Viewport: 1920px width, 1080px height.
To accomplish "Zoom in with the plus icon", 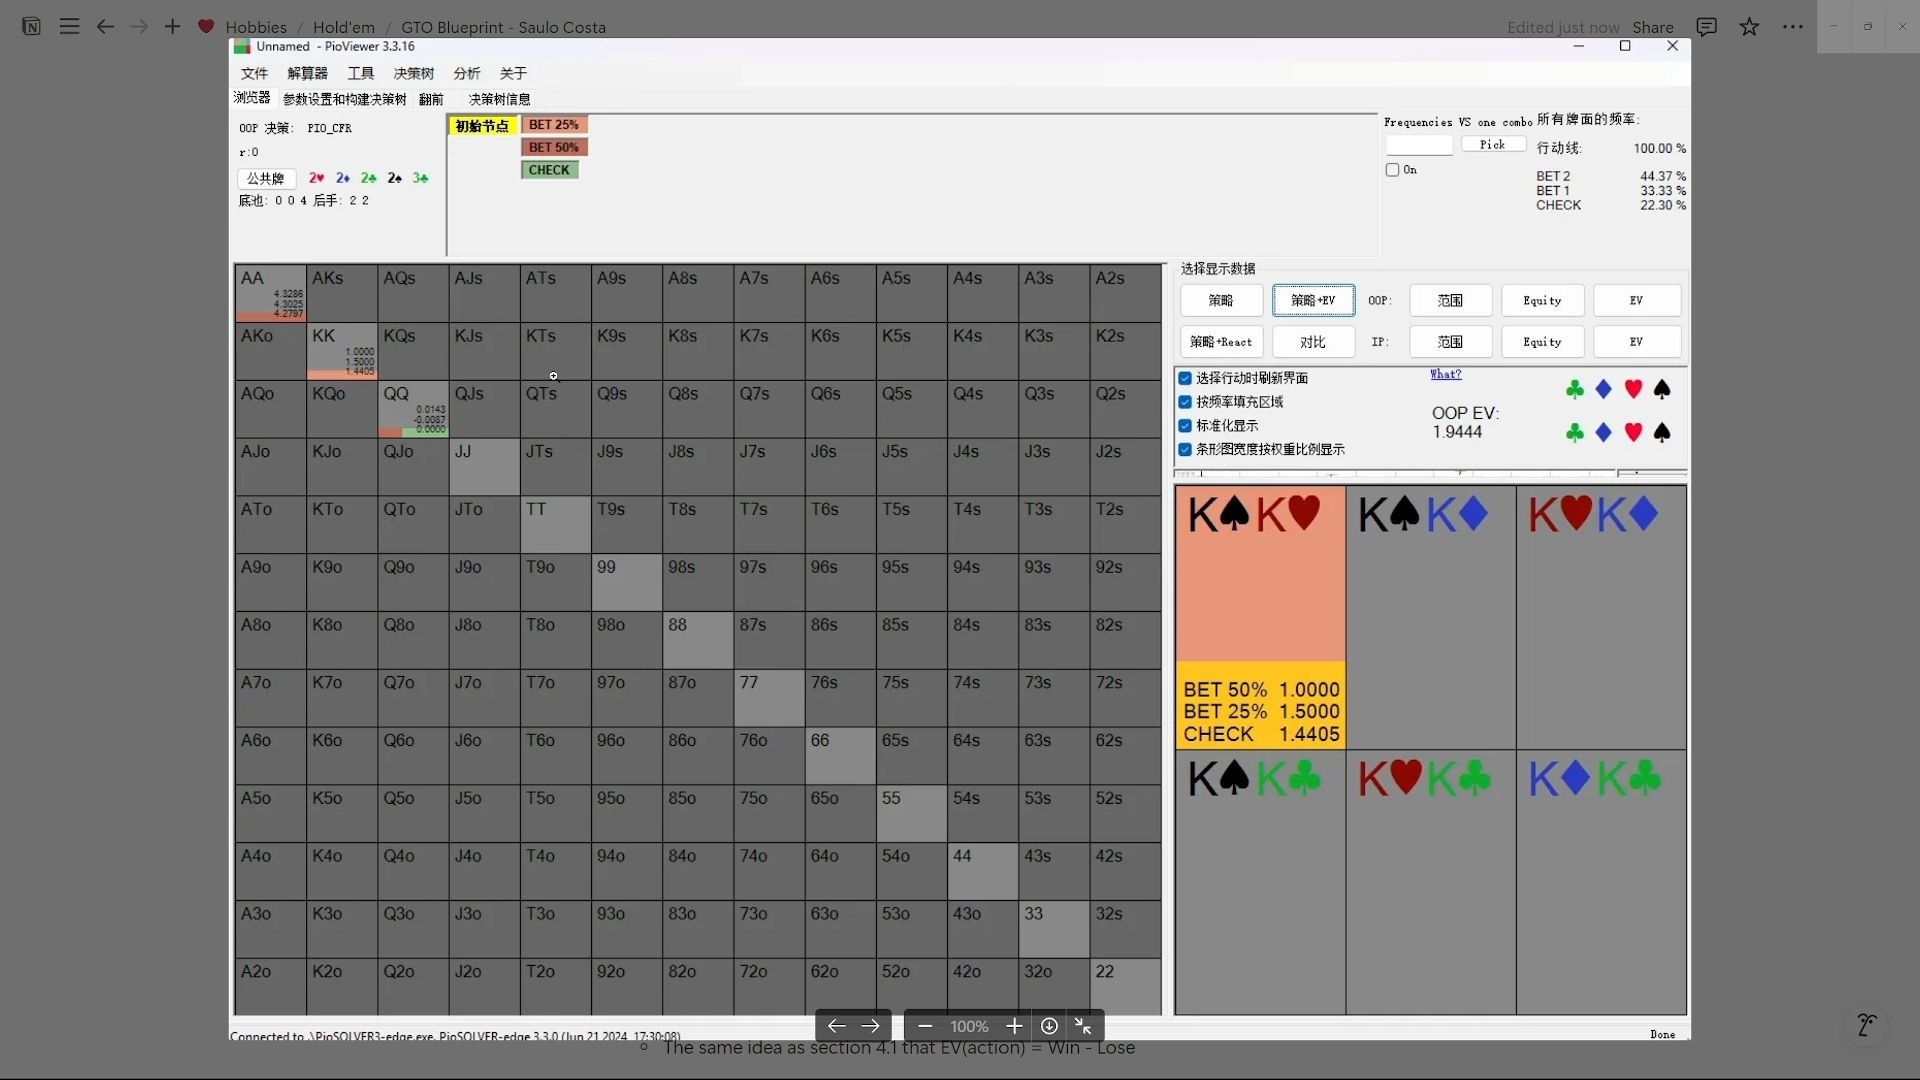I will tap(1014, 1026).
